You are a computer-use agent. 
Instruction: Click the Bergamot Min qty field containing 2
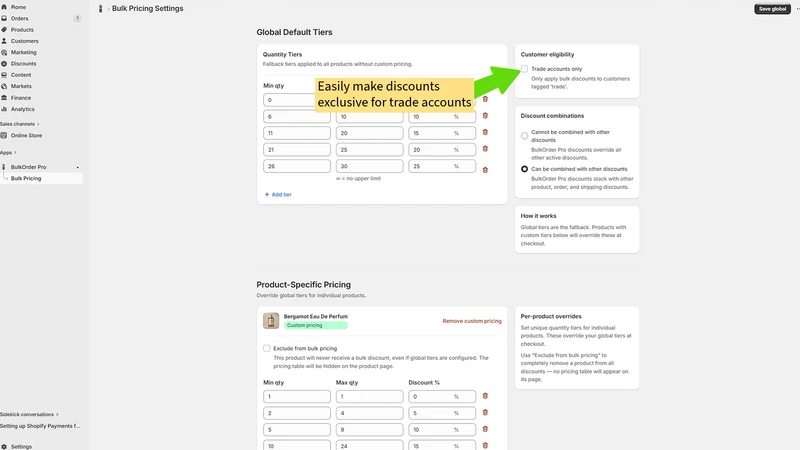point(297,413)
